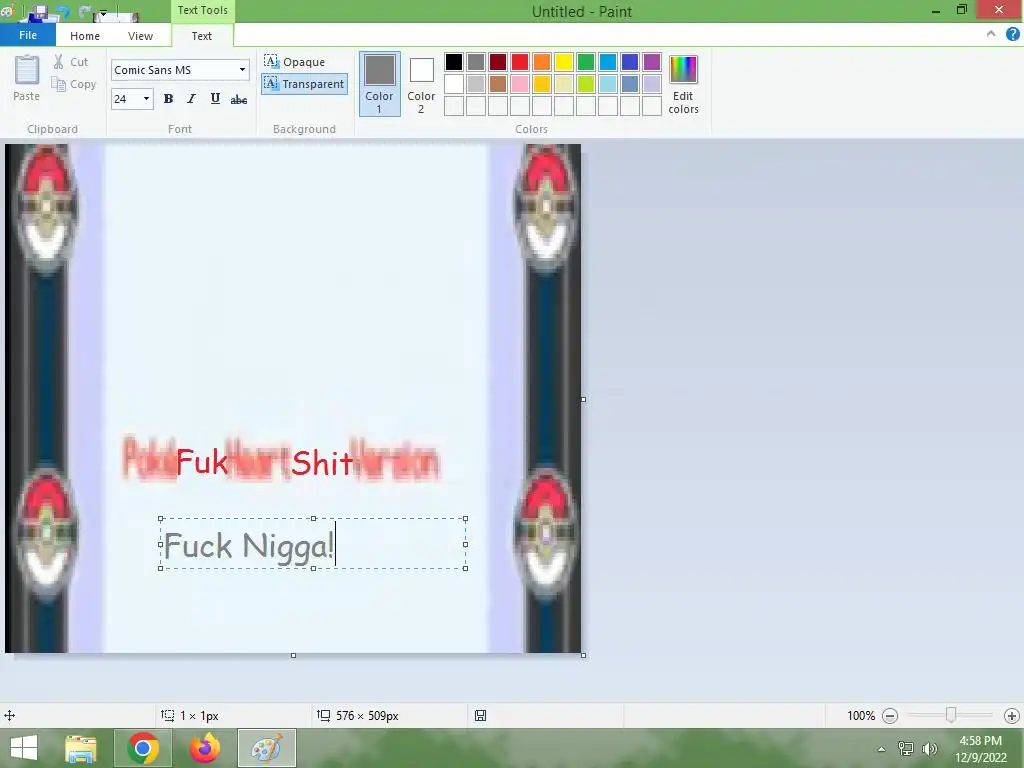Open Google Chrome from the taskbar
Viewport: 1024px width, 768px height.
(143, 748)
